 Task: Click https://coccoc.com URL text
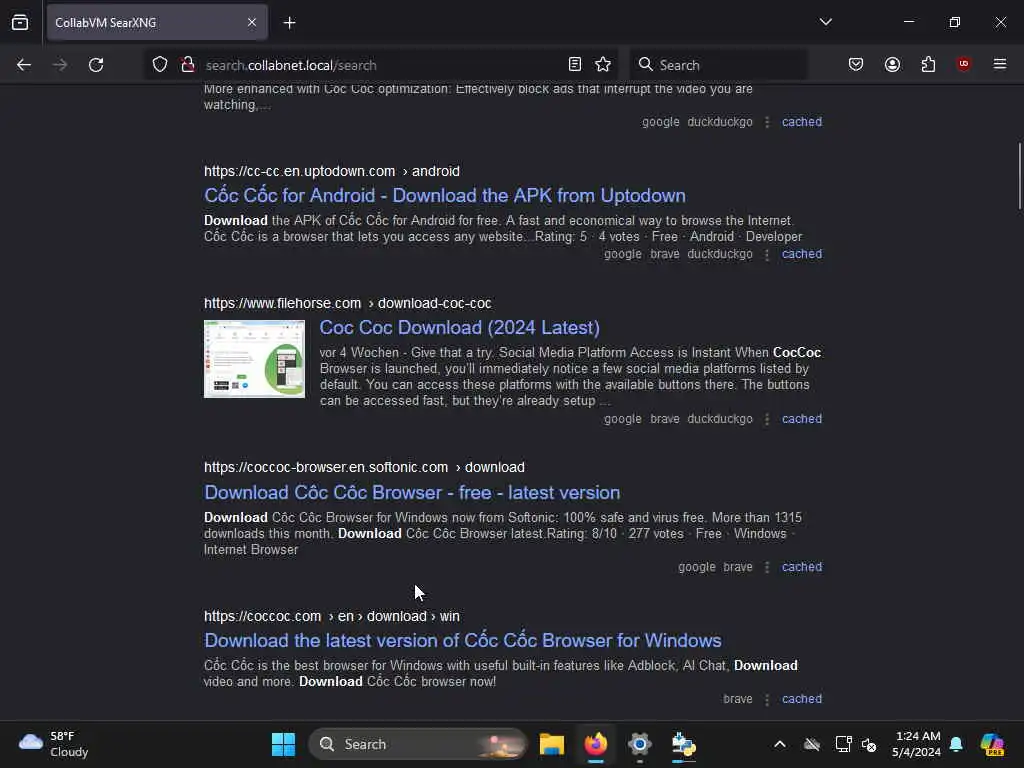click(x=263, y=616)
